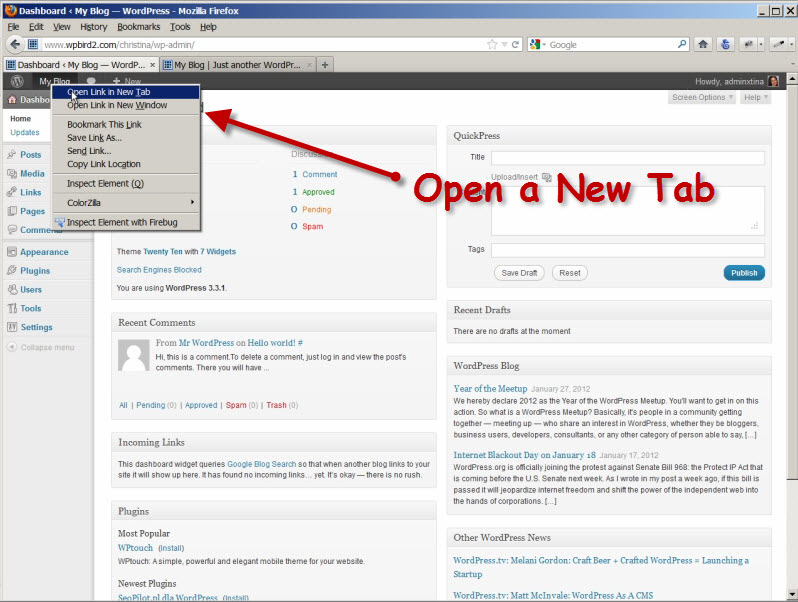The height and width of the screenshot is (602, 798).
Task: Choose Copy Link Location
Action: coord(125,164)
